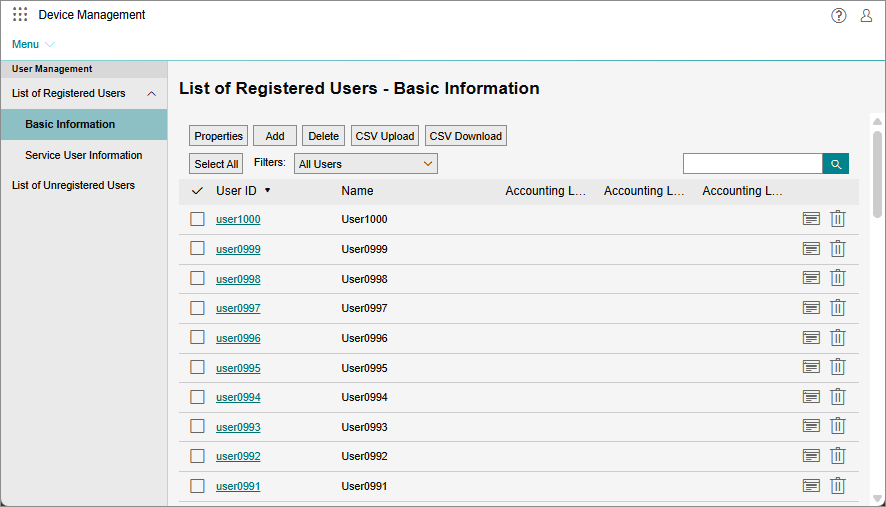
Task: Click the search magnifier button
Action: 835,164
